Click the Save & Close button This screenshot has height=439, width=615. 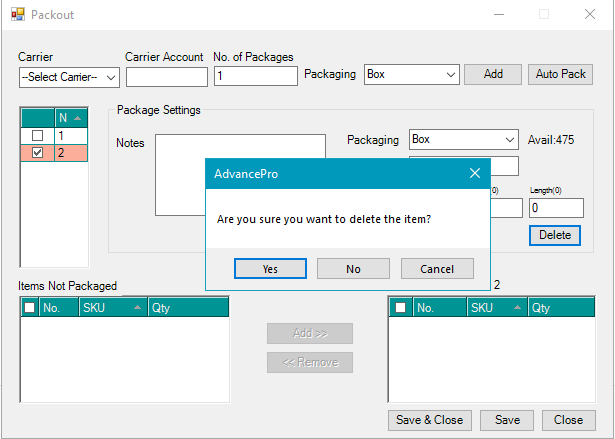[429, 420]
